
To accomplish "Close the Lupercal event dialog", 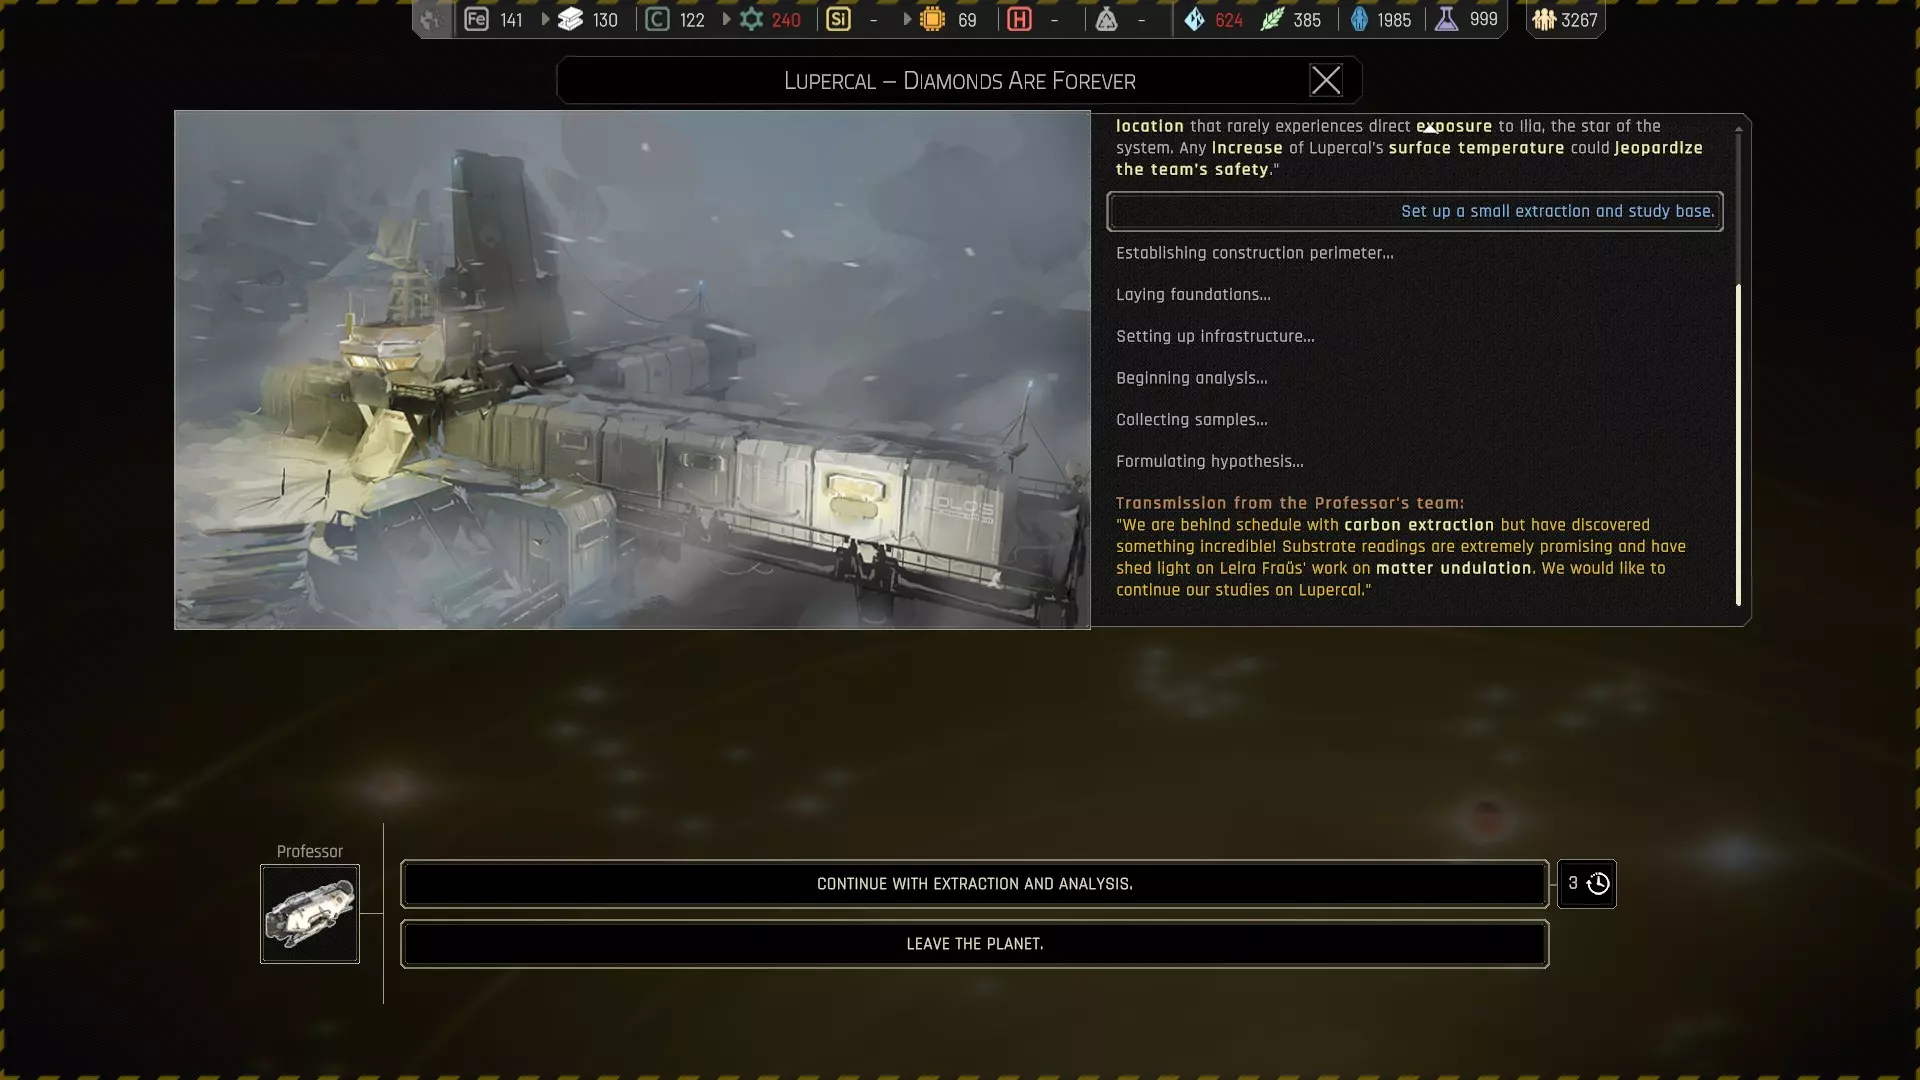I will pyautogui.click(x=1325, y=80).
